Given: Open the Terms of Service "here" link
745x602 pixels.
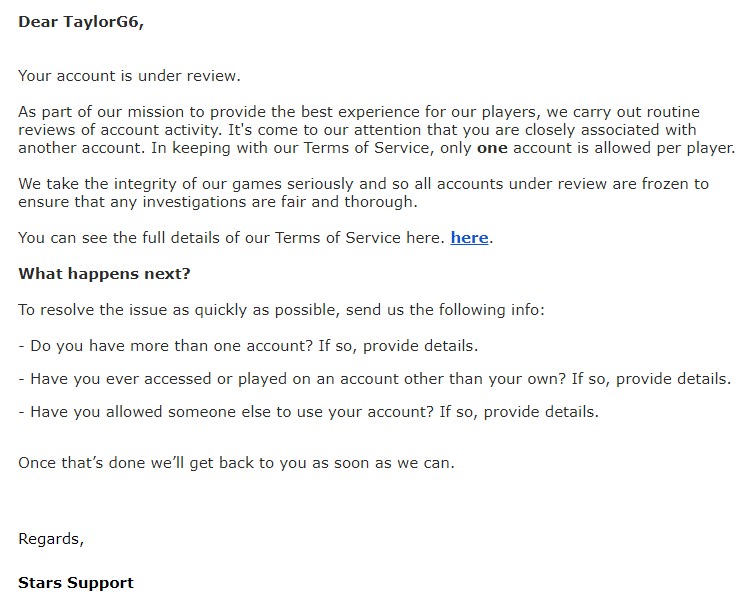Looking at the screenshot, I should 469,237.
